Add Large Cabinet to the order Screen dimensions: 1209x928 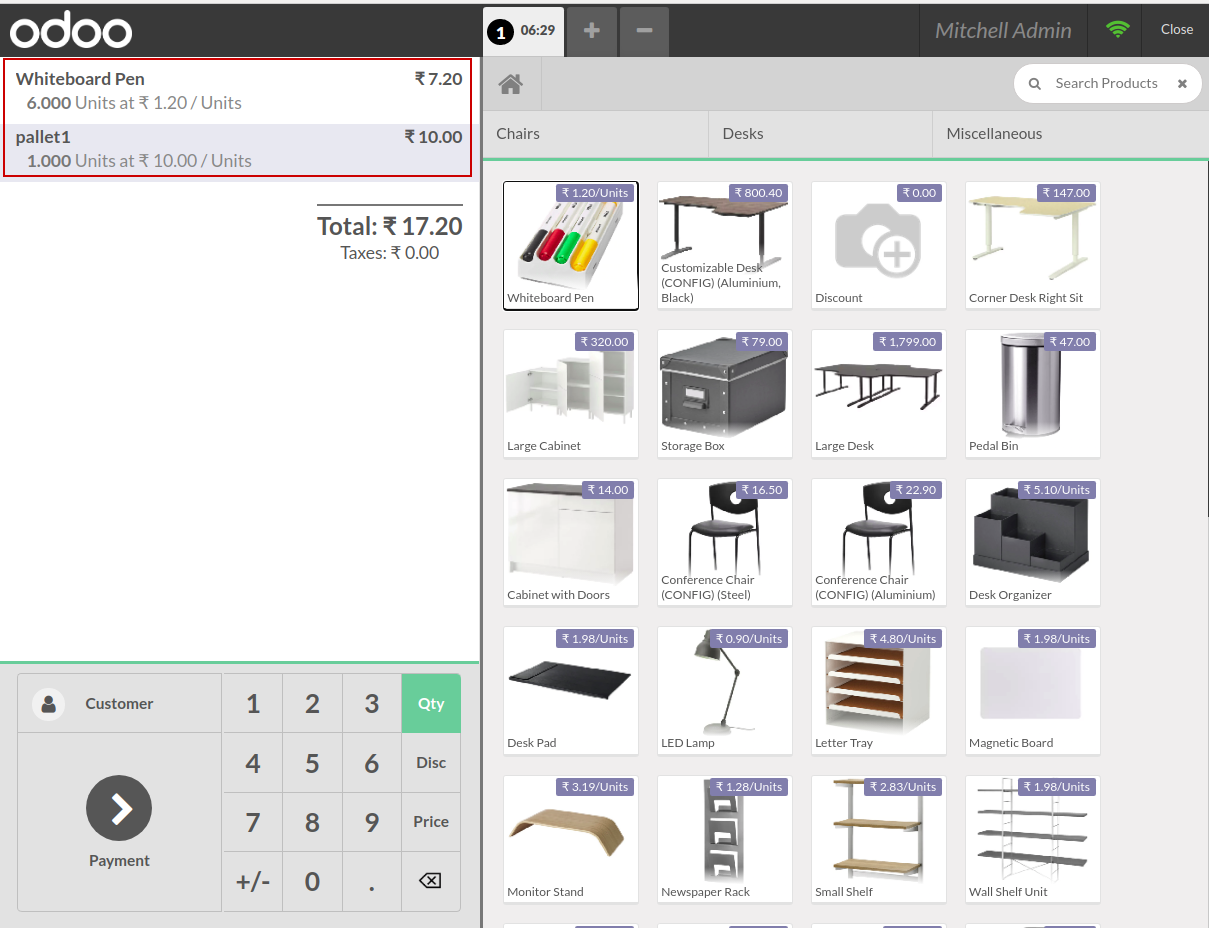click(x=571, y=394)
